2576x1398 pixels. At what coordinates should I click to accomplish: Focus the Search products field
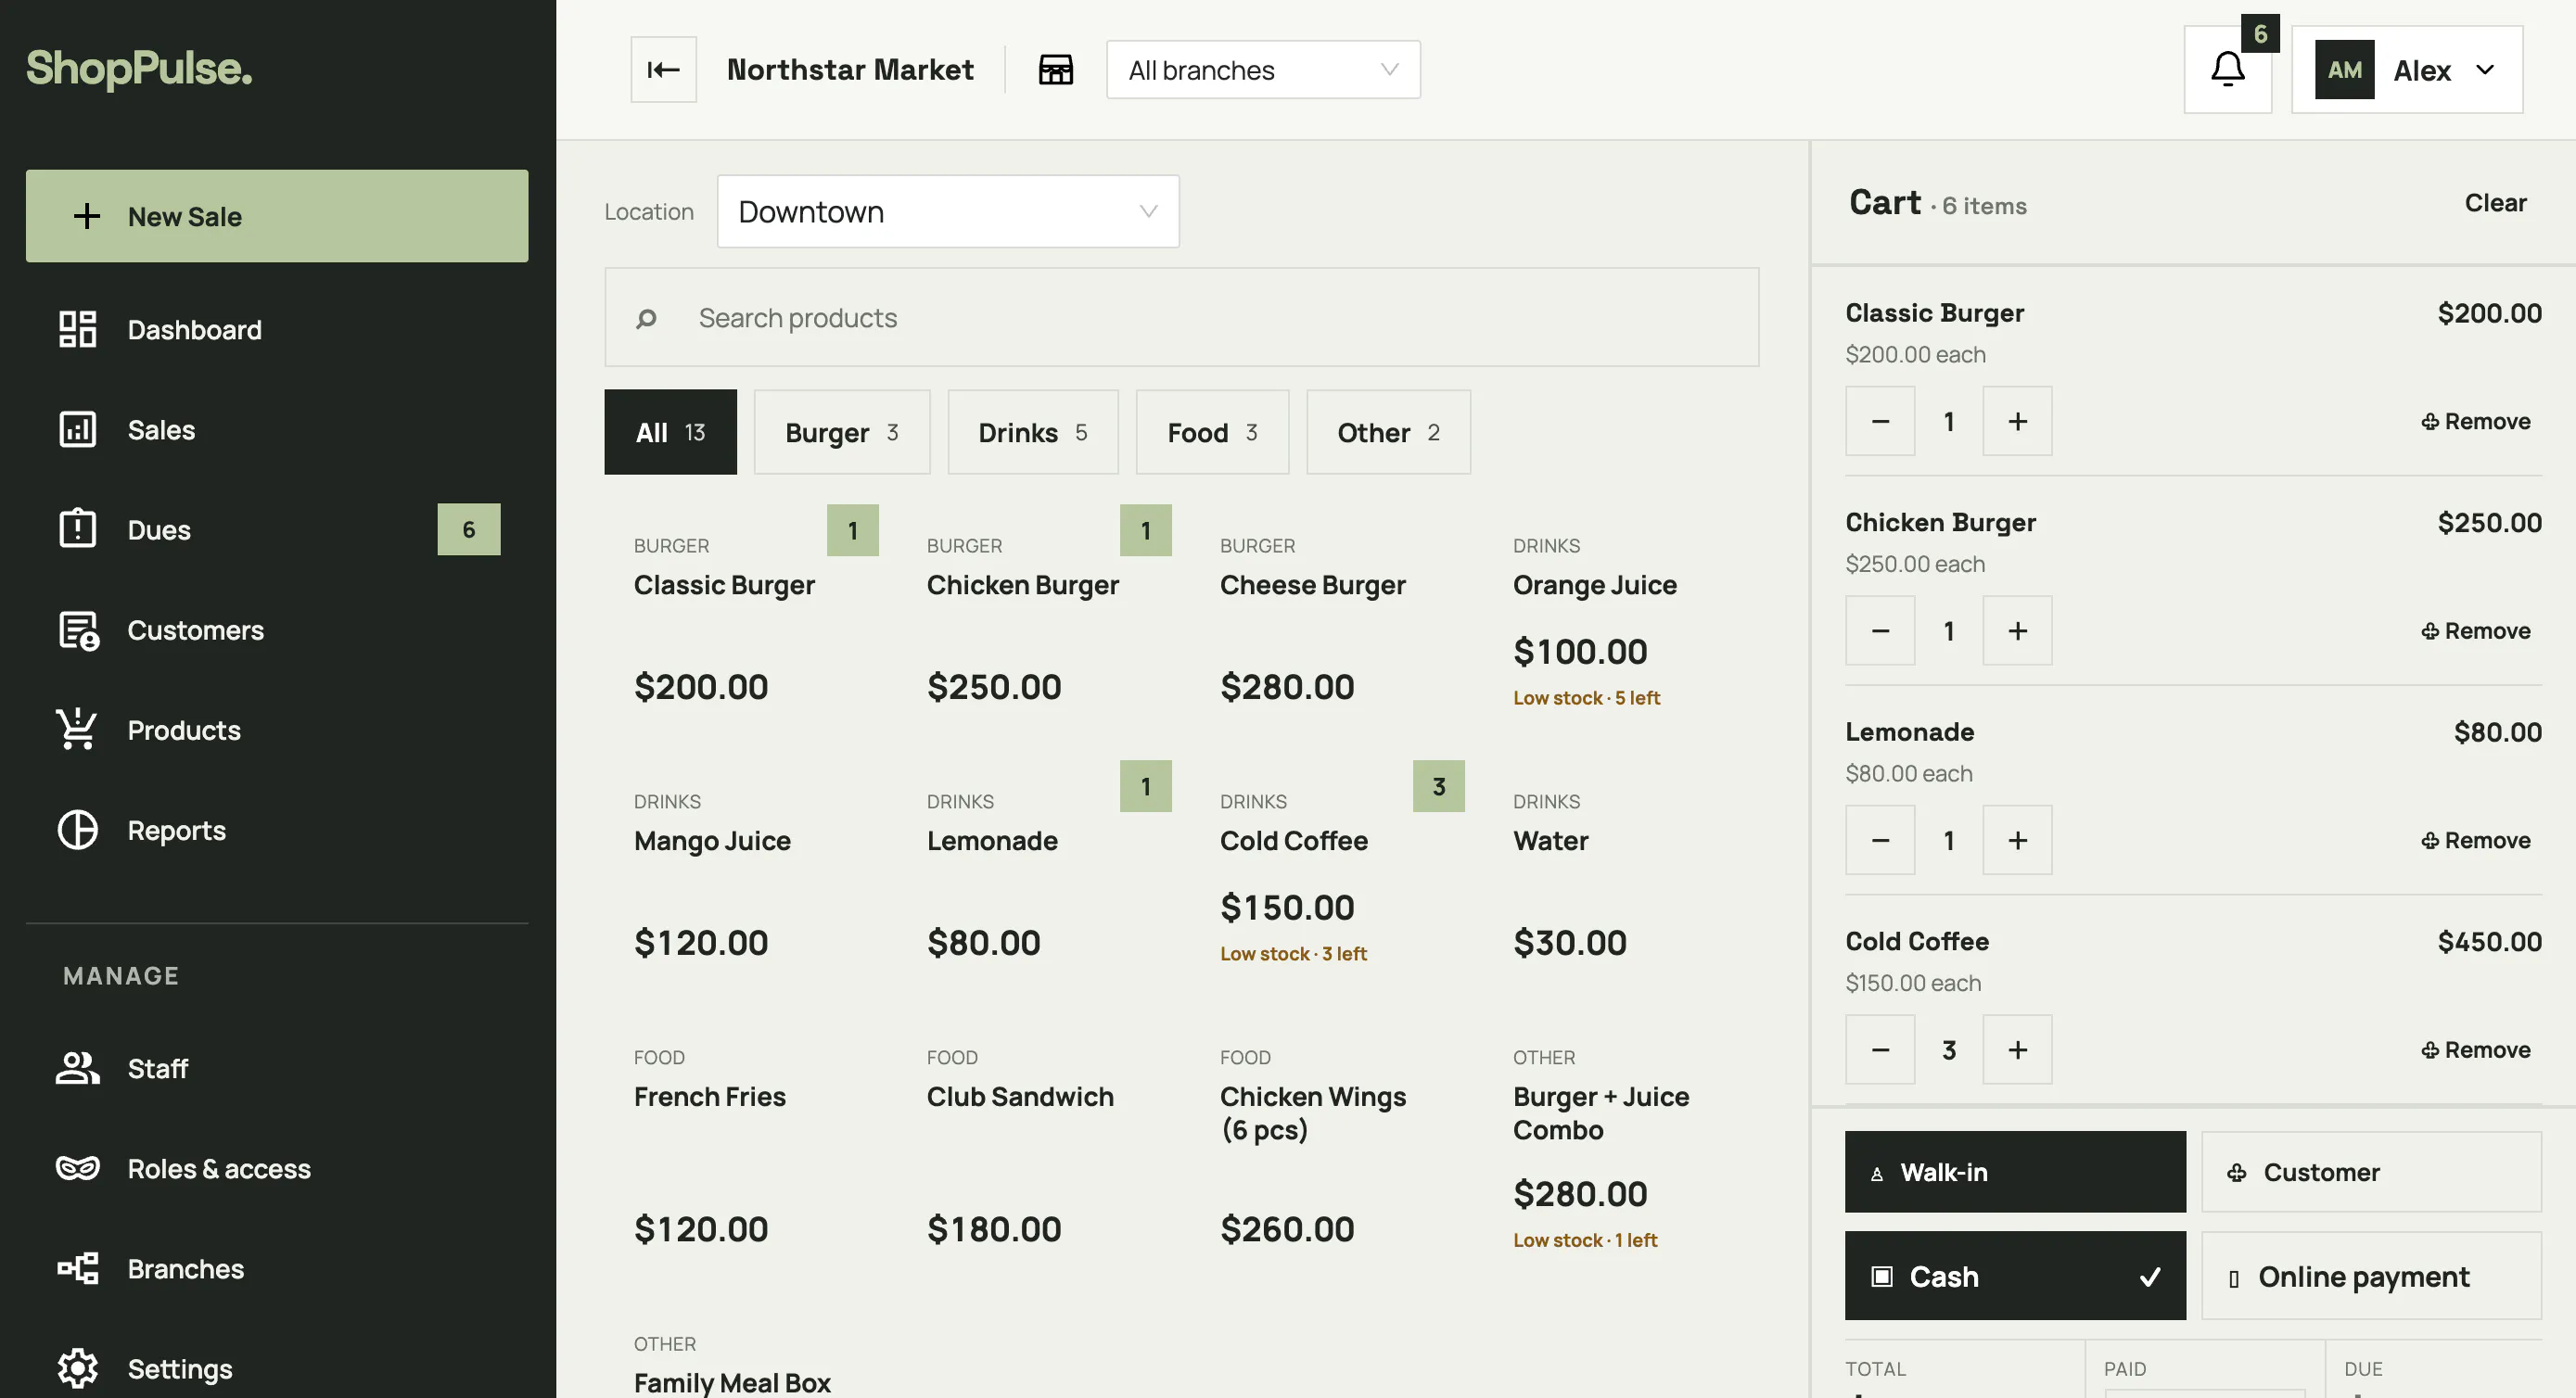pyautogui.click(x=1181, y=317)
